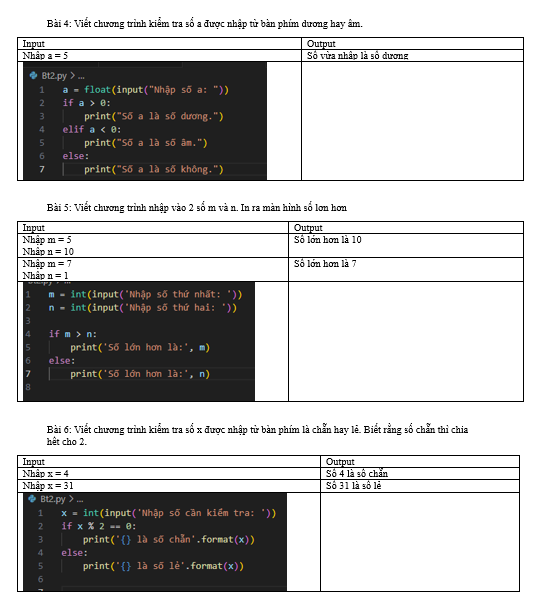Viewport: 539px width, 607px height.
Task: Click the 'Nhập m = 7' input cell
Action: 153,269
